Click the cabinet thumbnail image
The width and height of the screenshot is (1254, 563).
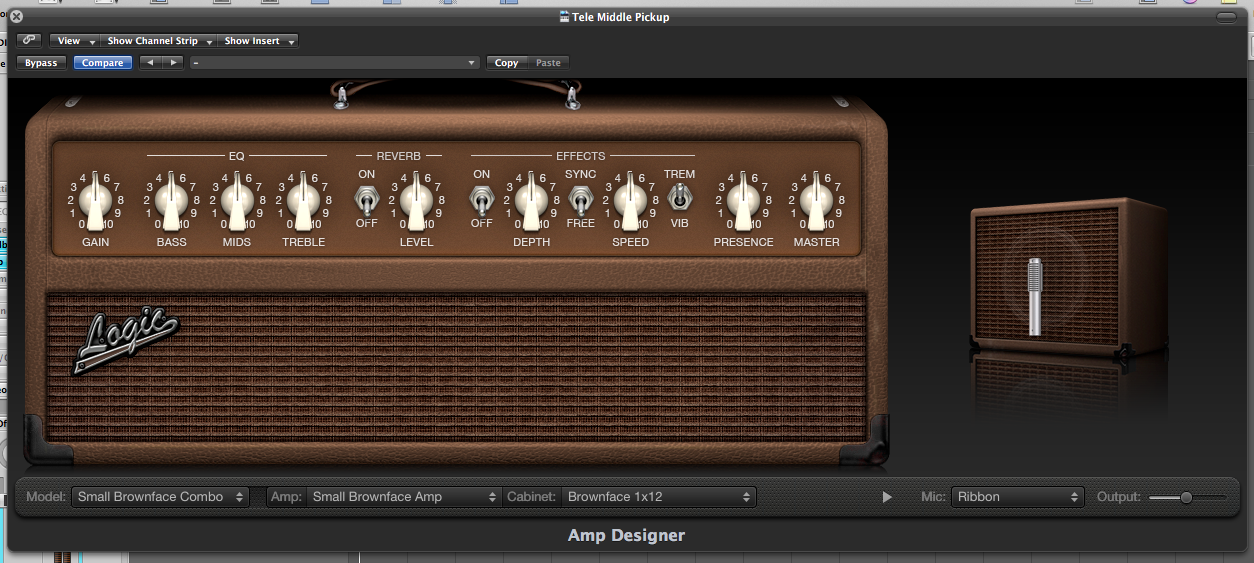point(1068,279)
